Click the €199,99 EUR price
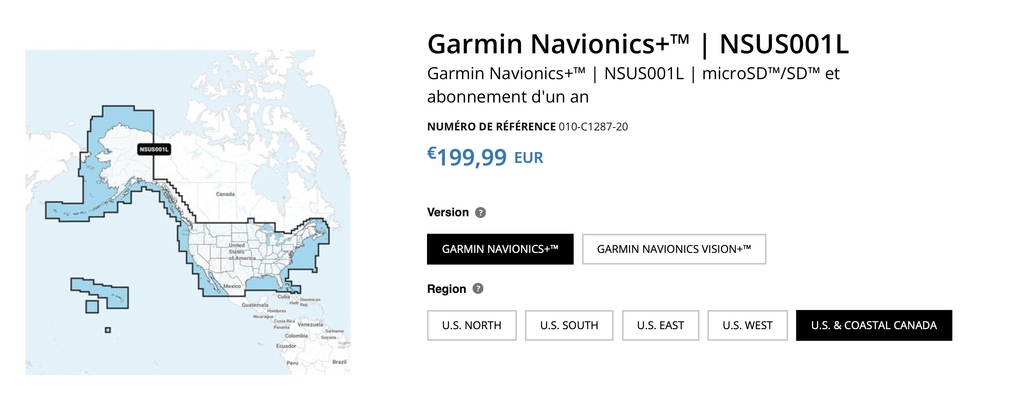Viewport: 1024px width, 410px height. 485,157
